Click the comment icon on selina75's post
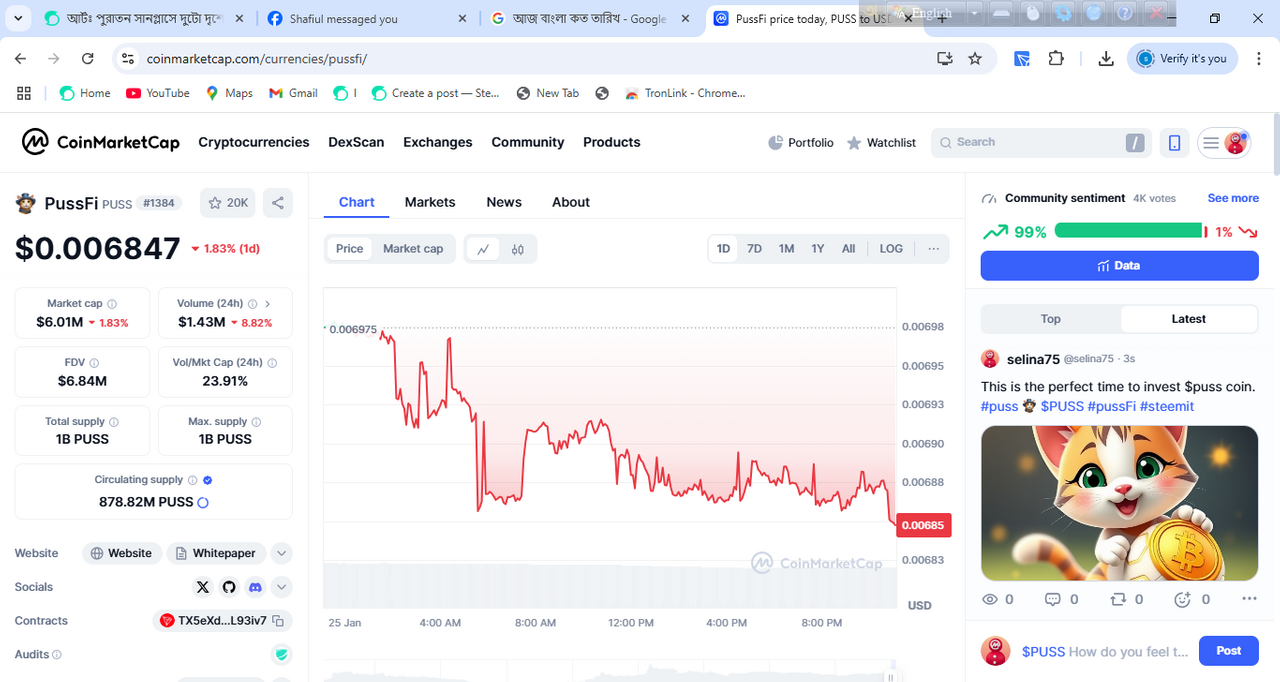This screenshot has width=1280, height=682. tap(1052, 599)
